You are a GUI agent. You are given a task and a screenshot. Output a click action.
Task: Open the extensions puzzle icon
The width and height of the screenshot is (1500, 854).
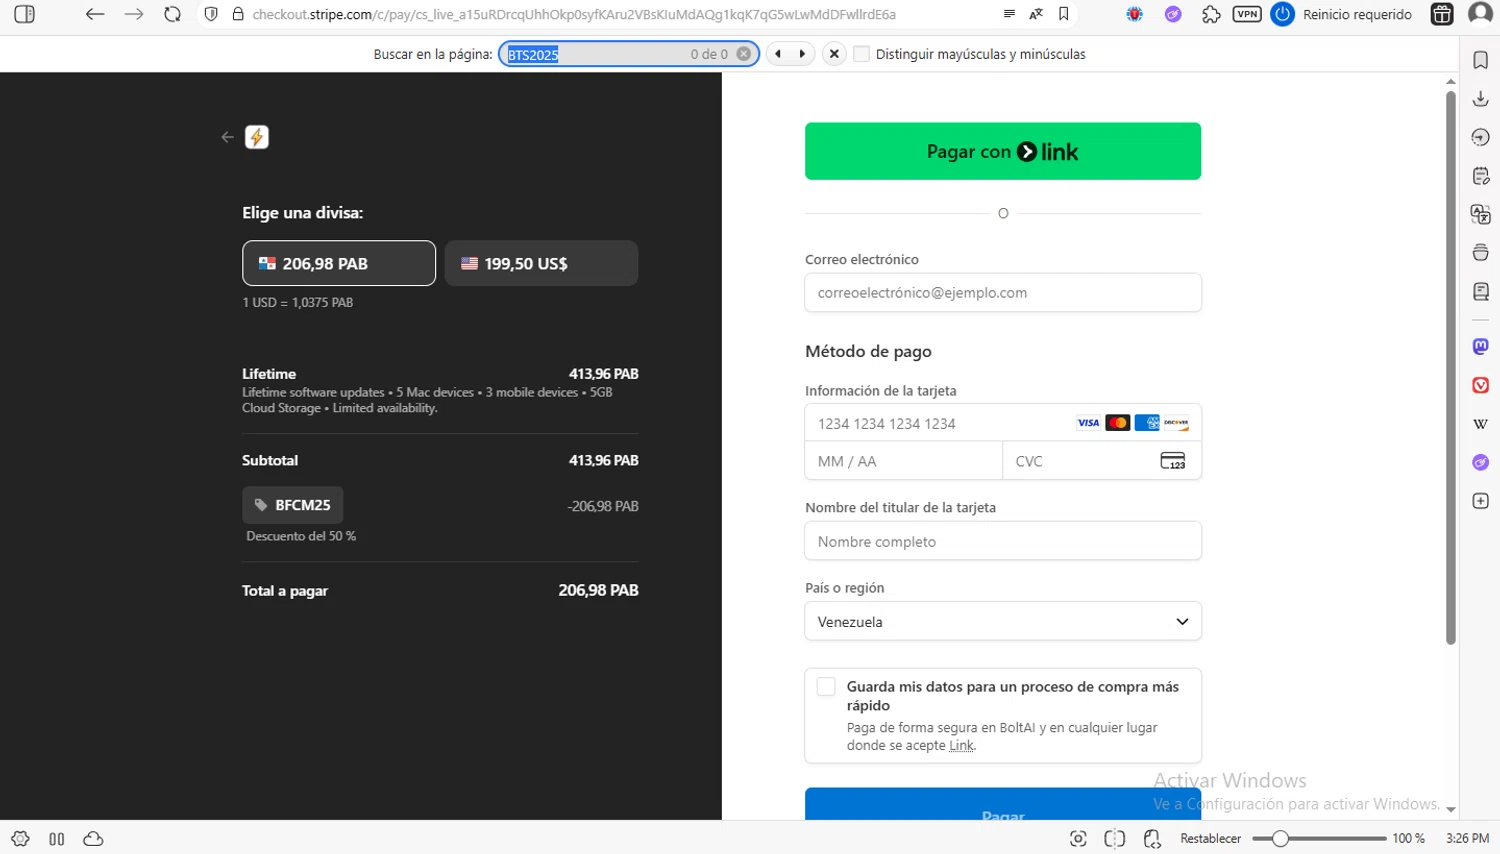[x=1211, y=14]
